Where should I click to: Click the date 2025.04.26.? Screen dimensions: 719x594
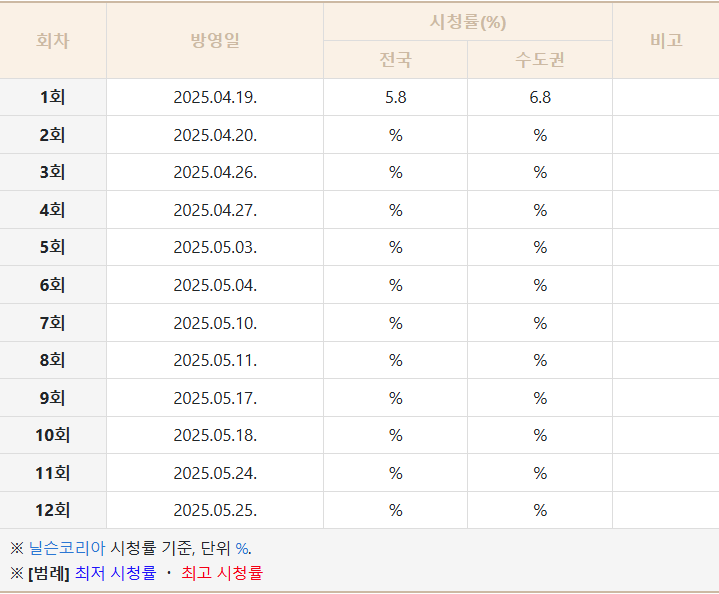pyautogui.click(x=215, y=172)
